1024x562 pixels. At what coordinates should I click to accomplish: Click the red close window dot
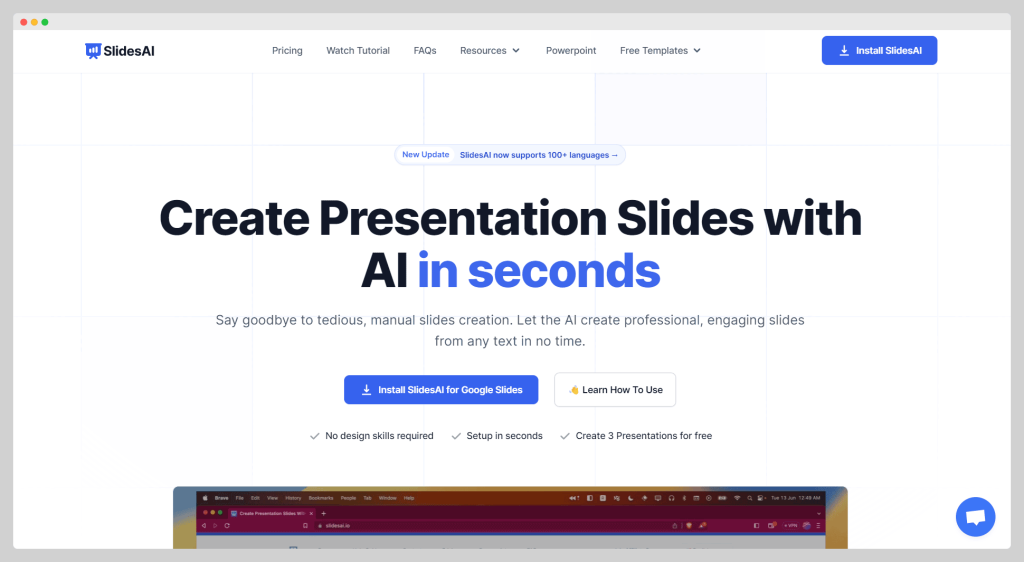click(24, 22)
